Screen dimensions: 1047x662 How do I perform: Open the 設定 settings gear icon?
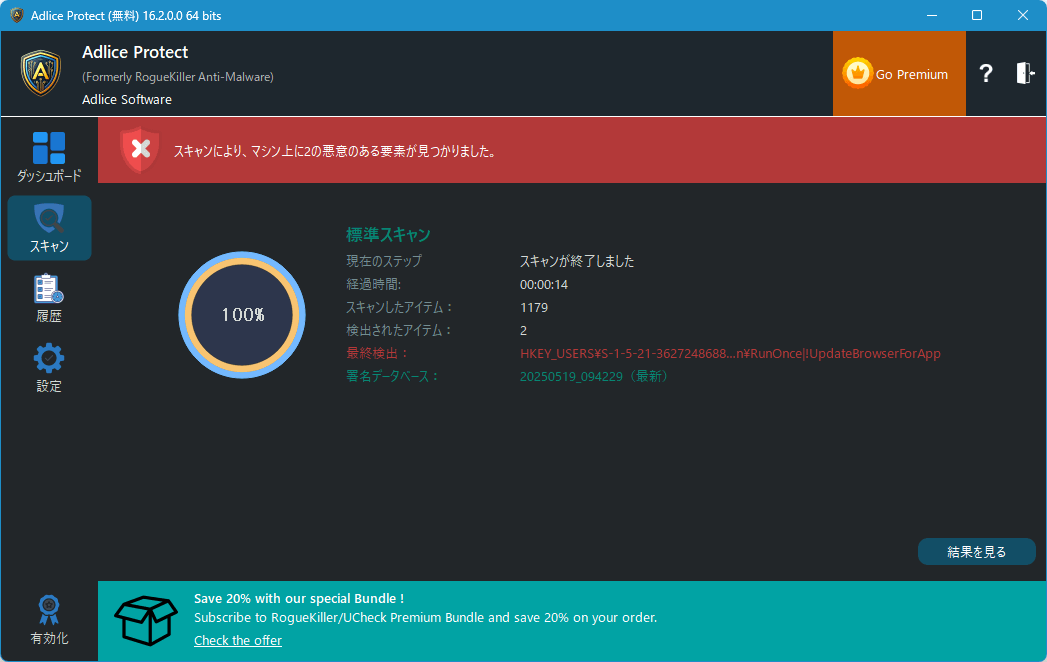tap(49, 359)
